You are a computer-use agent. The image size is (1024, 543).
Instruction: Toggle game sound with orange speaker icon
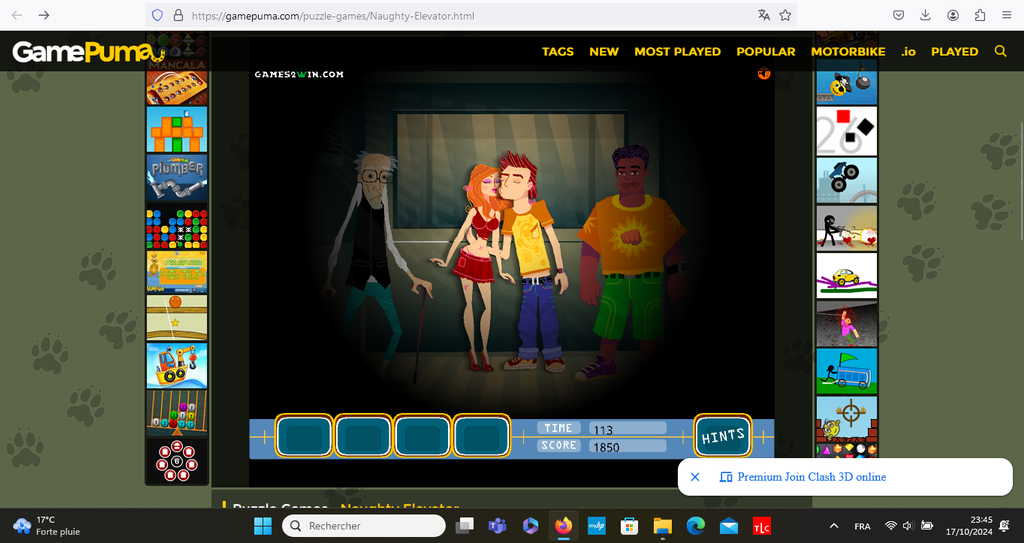pyautogui.click(x=764, y=74)
